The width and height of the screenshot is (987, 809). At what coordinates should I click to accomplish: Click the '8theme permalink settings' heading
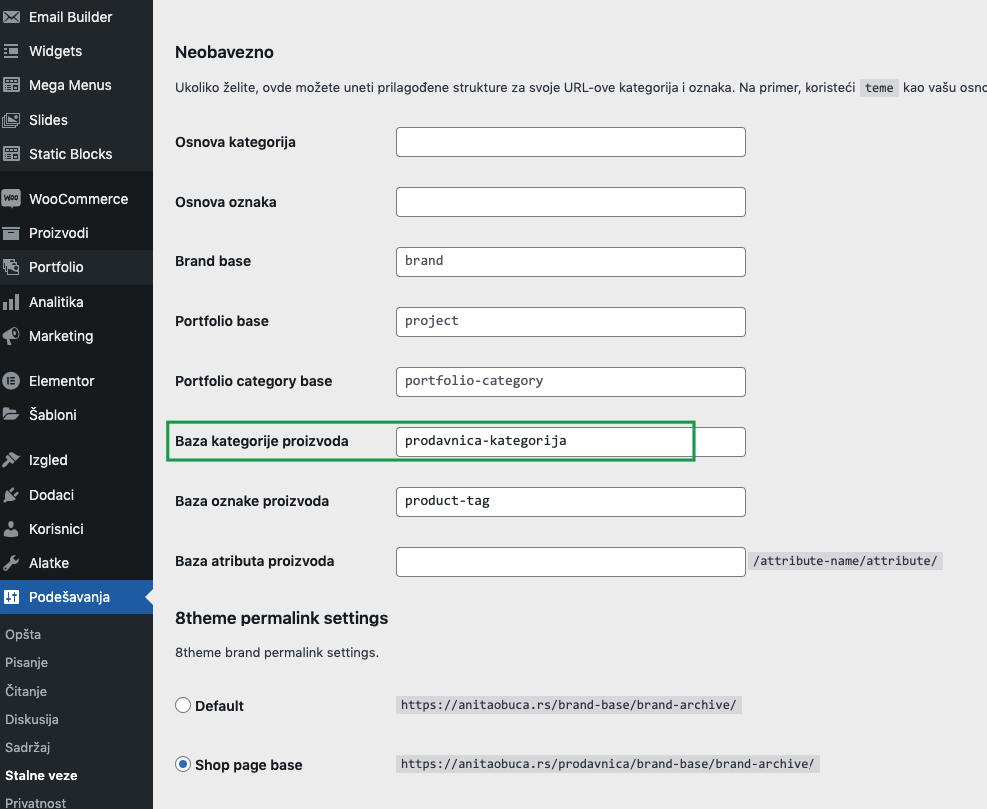[281, 618]
